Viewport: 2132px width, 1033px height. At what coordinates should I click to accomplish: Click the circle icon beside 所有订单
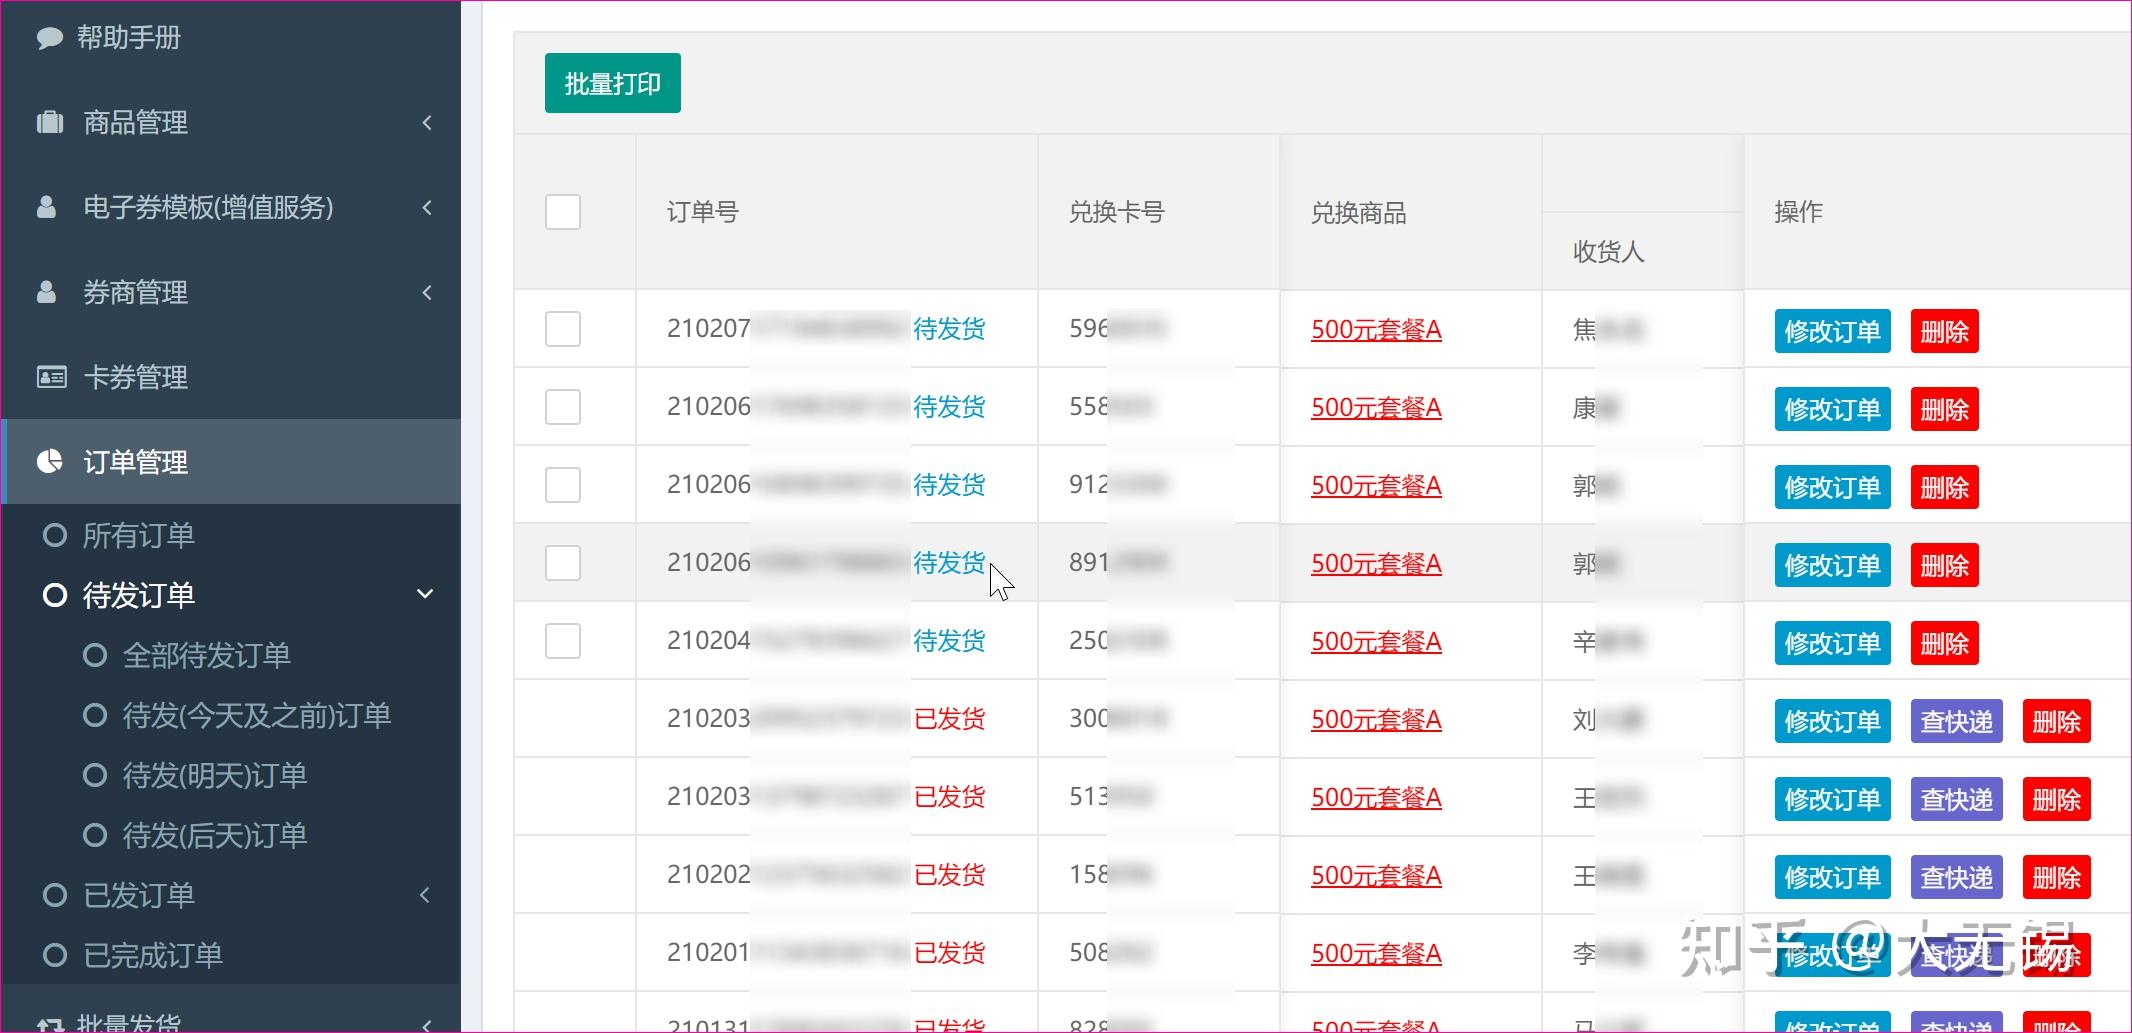pos(55,535)
